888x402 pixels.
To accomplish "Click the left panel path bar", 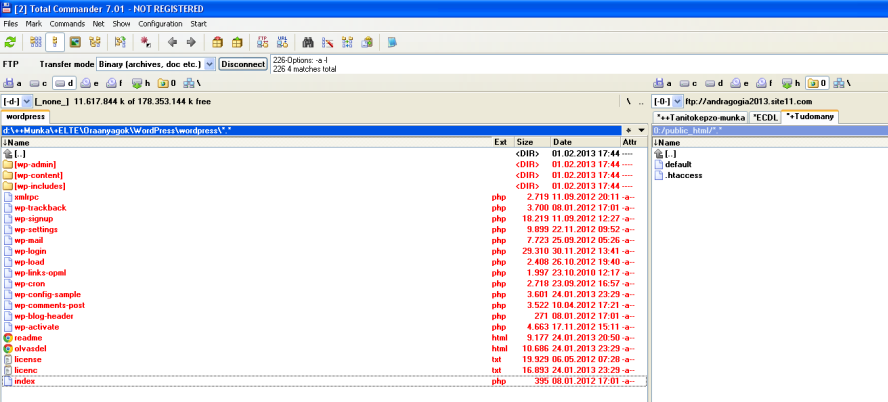I will [x=311, y=131].
